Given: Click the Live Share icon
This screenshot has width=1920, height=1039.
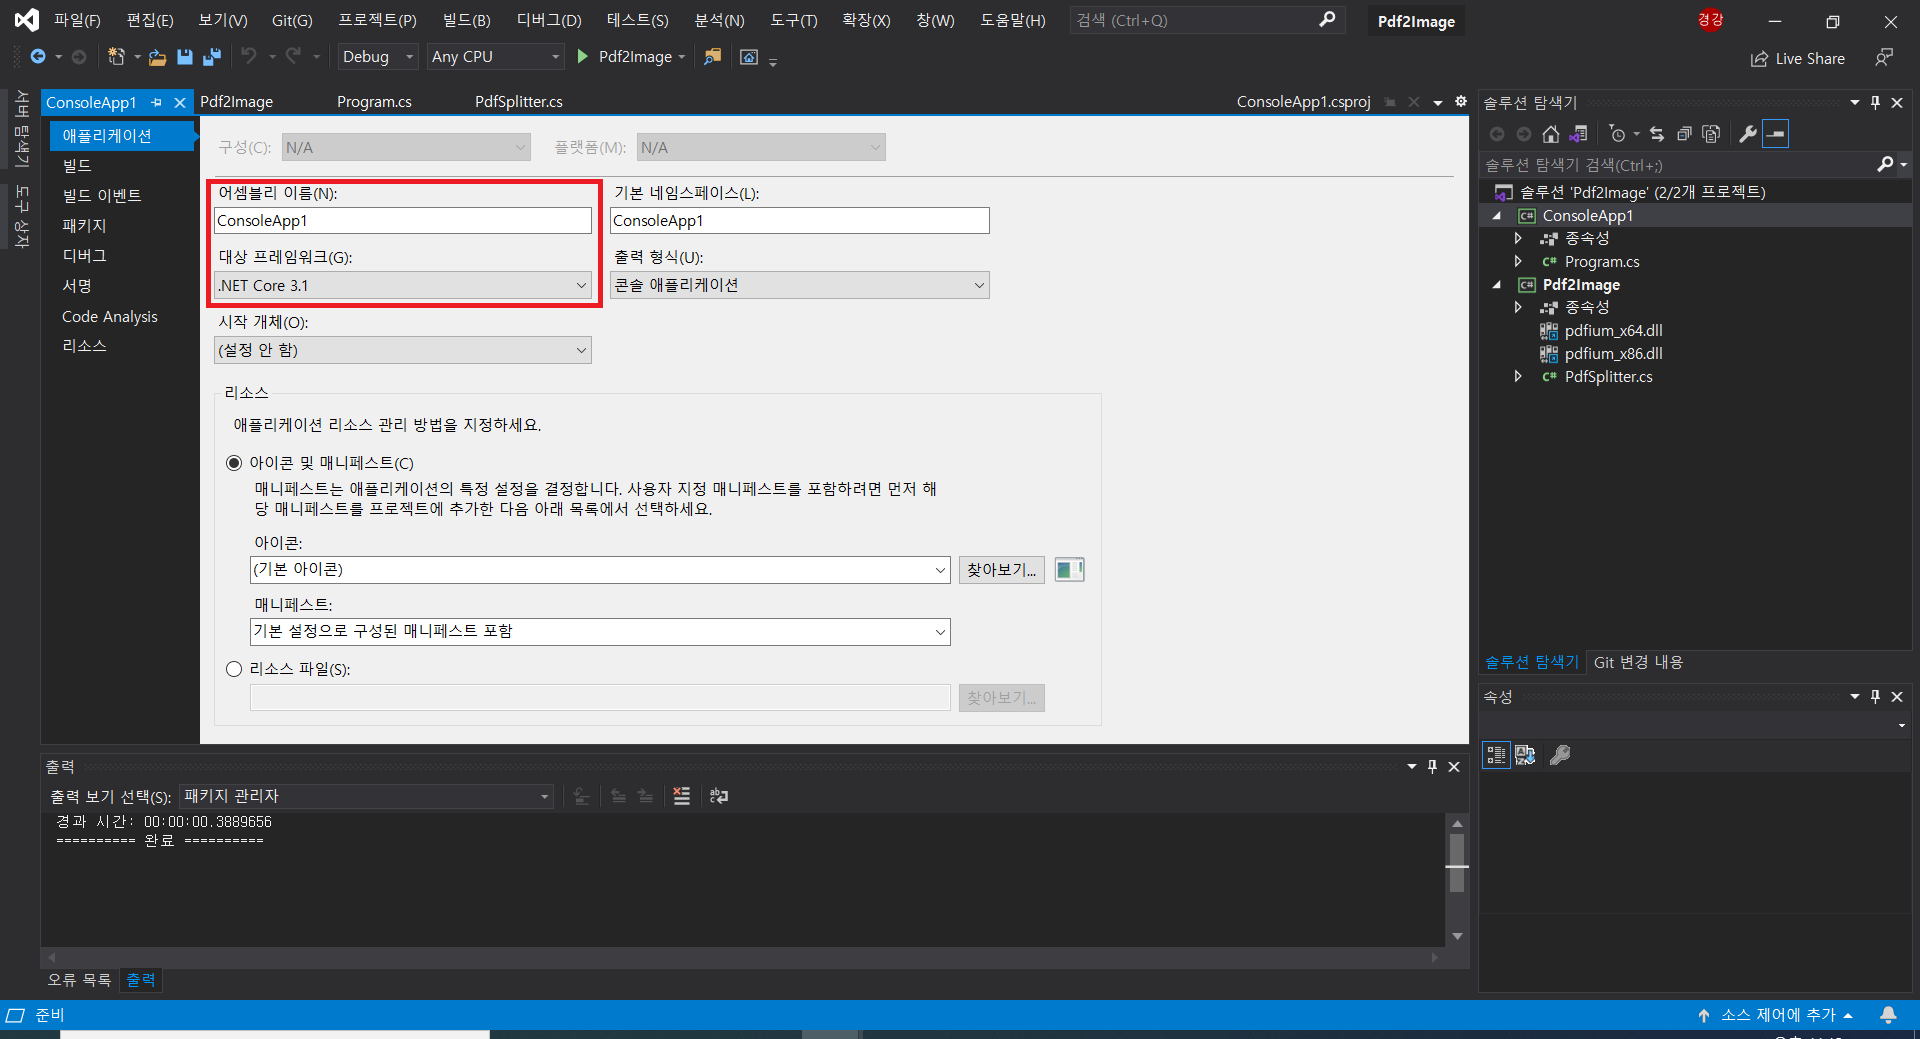Looking at the screenshot, I should (1759, 59).
